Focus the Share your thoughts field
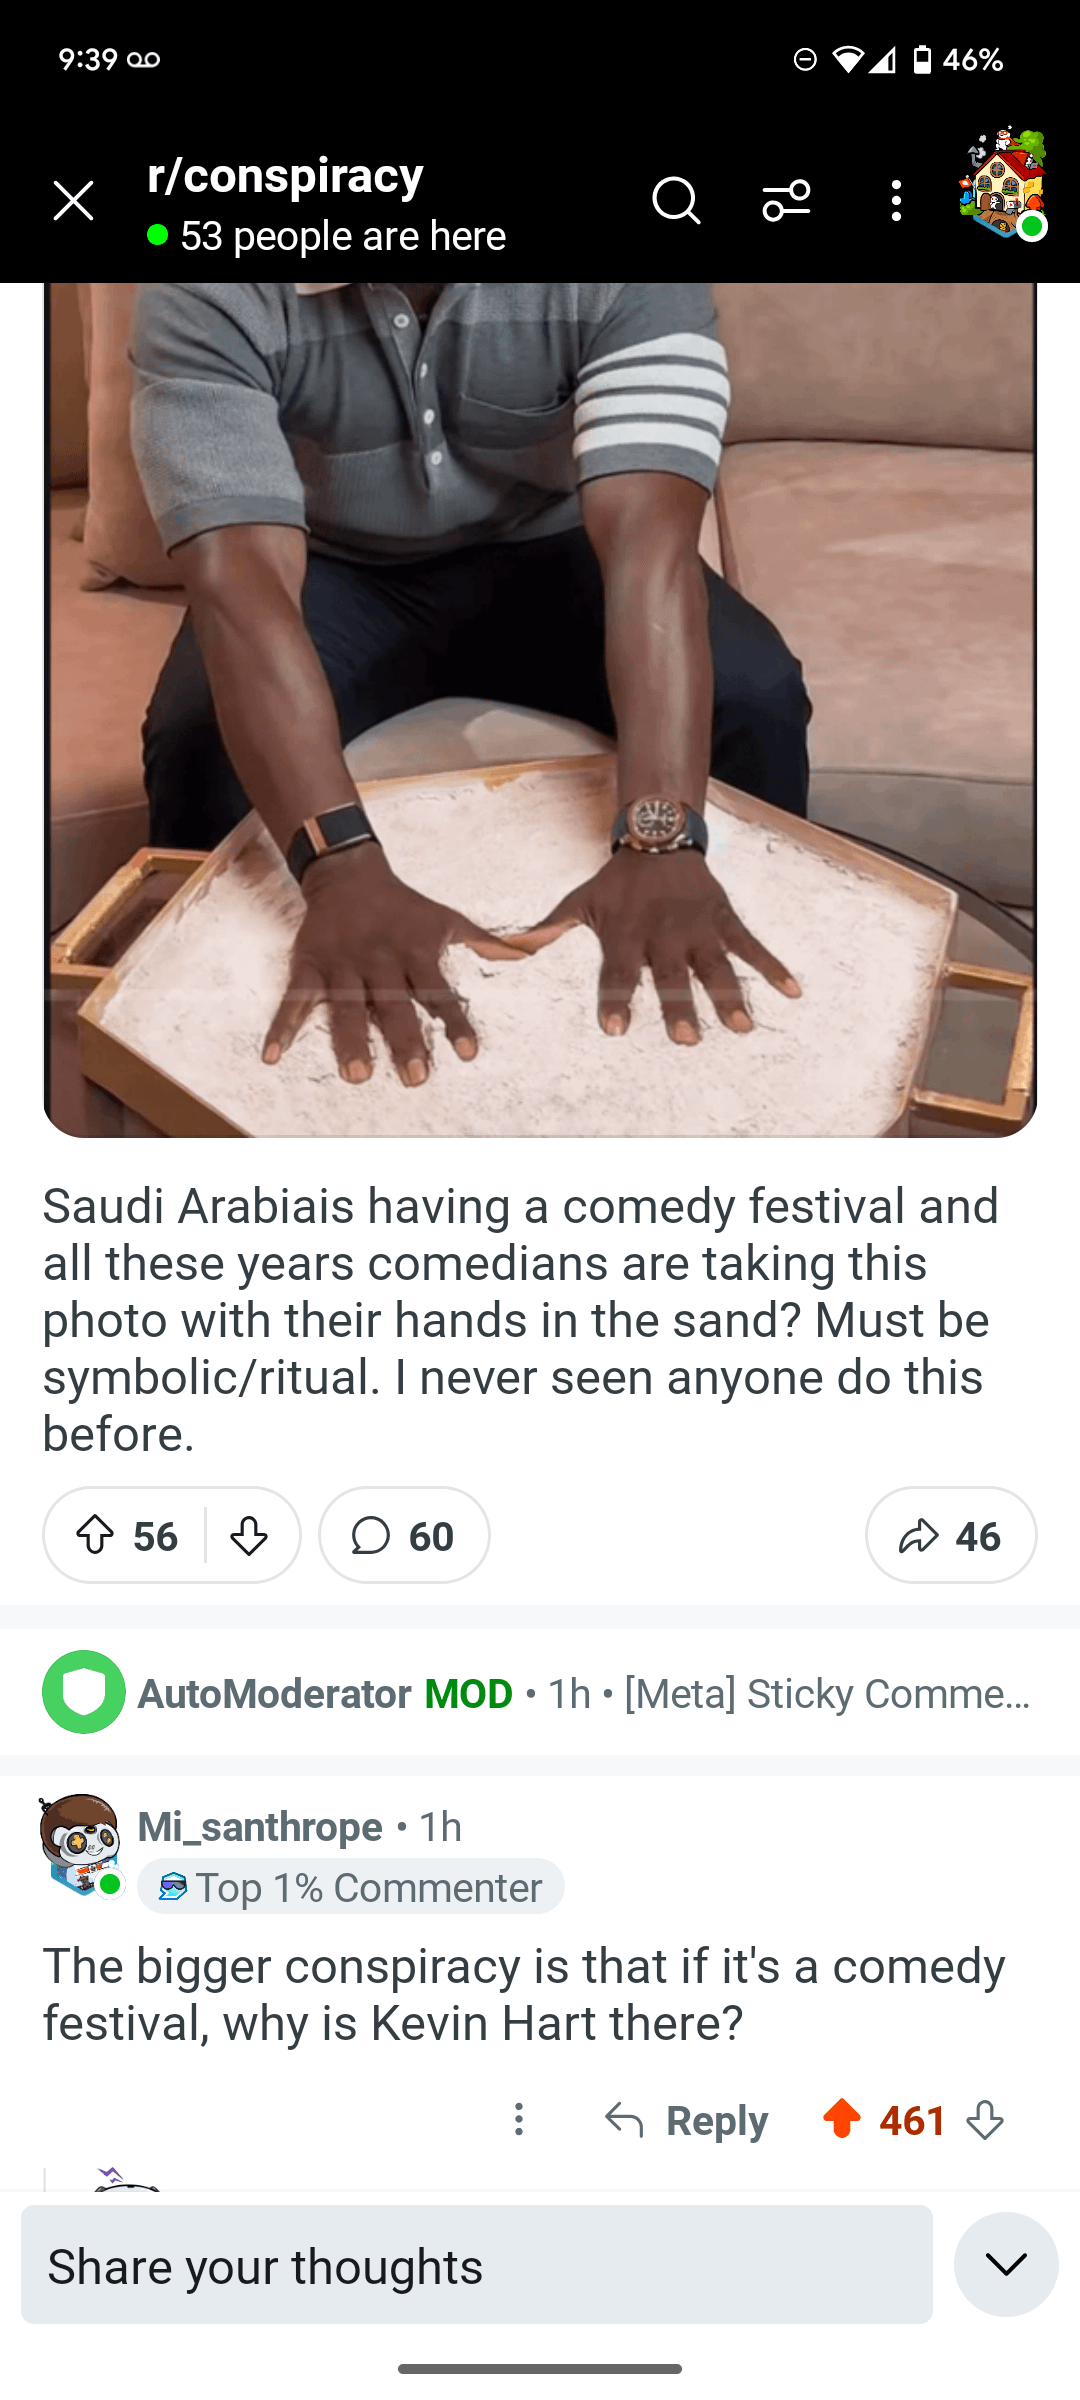The height and width of the screenshot is (2400, 1080). click(476, 2265)
